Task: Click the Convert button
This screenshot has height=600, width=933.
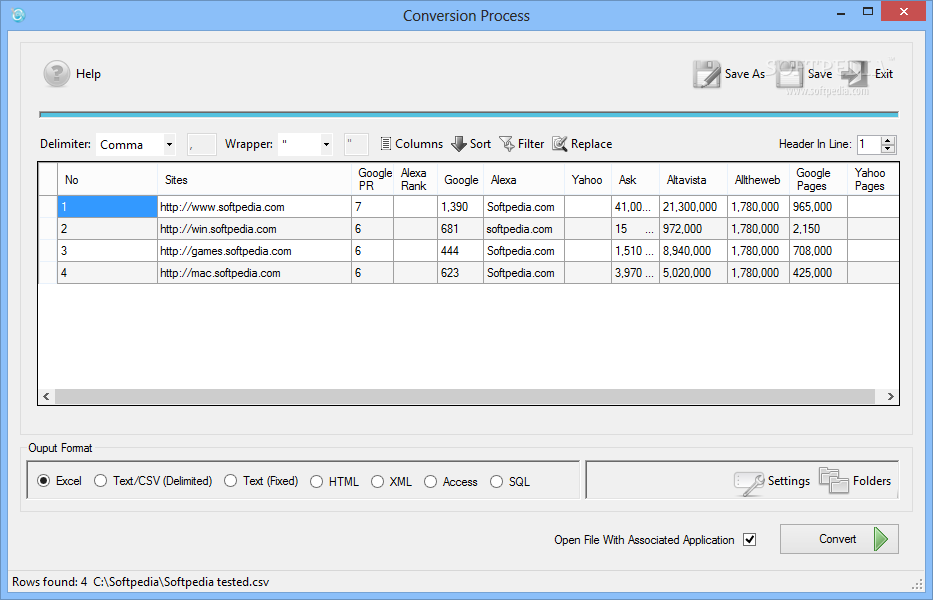Action: (x=839, y=539)
